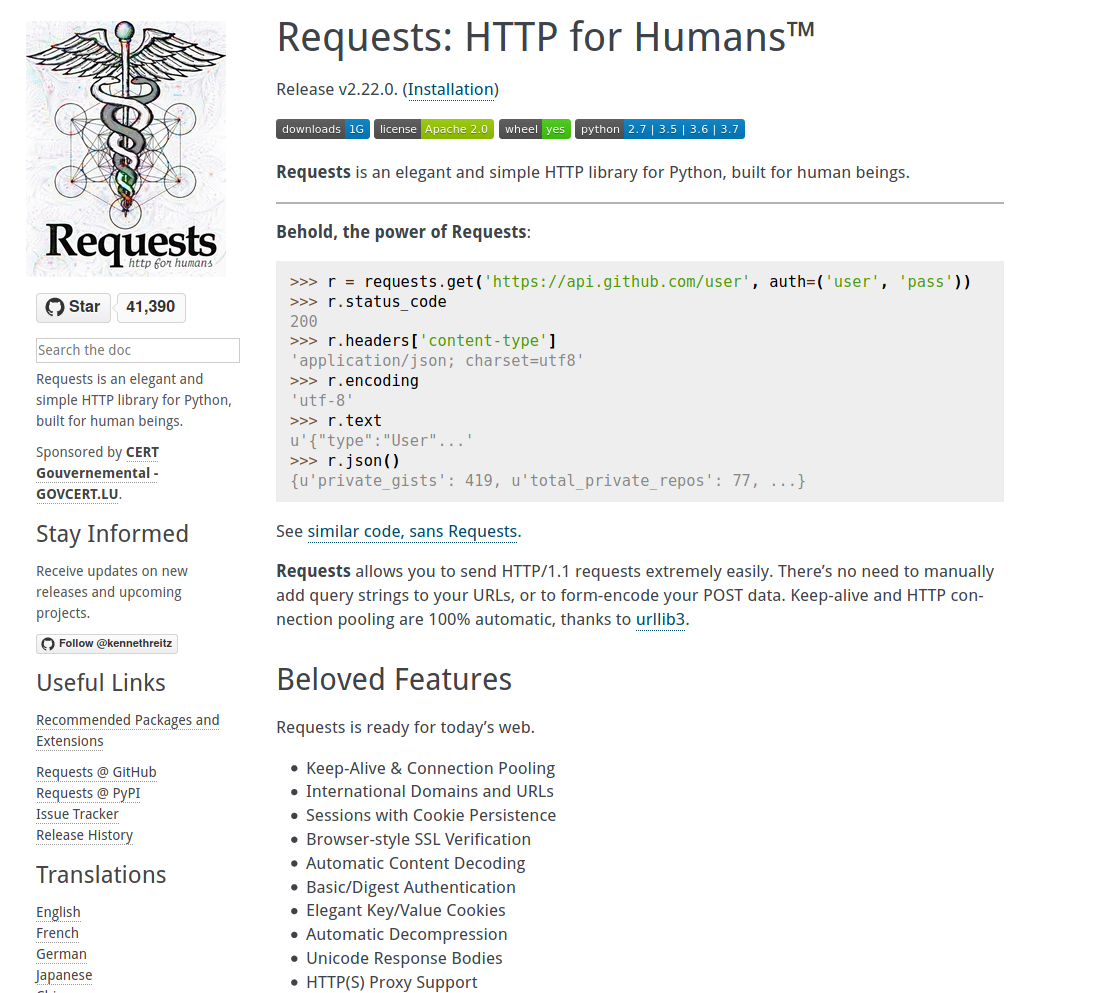The width and height of the screenshot is (1100, 993).
Task: Visit Requests @ GitHub link
Action: (x=96, y=772)
